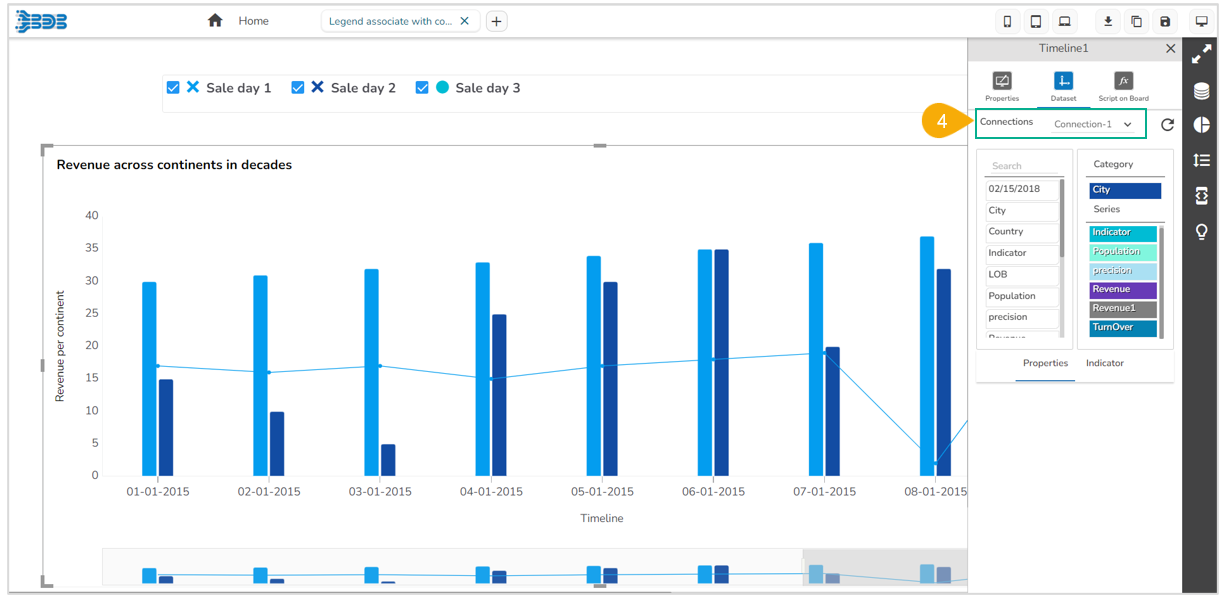Open the pie chart icon in sidebar

tap(1201, 125)
